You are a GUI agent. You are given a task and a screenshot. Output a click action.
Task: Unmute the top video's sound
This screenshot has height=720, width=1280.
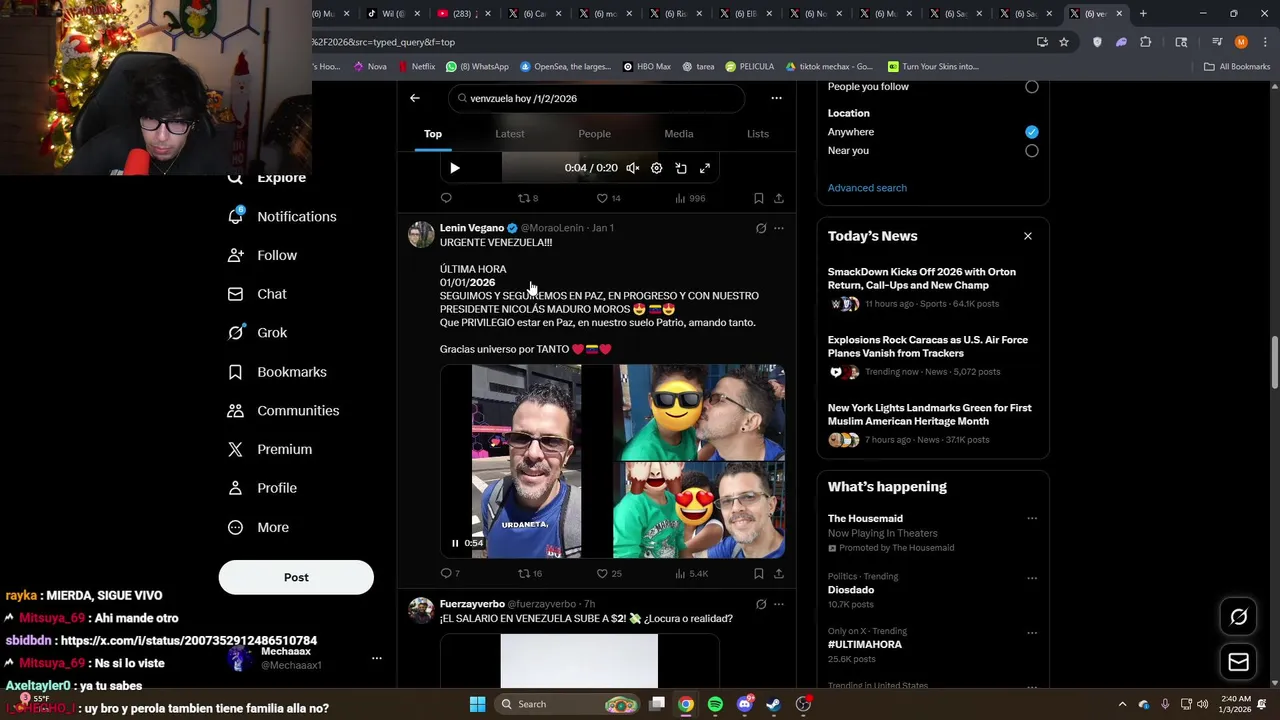tap(633, 168)
